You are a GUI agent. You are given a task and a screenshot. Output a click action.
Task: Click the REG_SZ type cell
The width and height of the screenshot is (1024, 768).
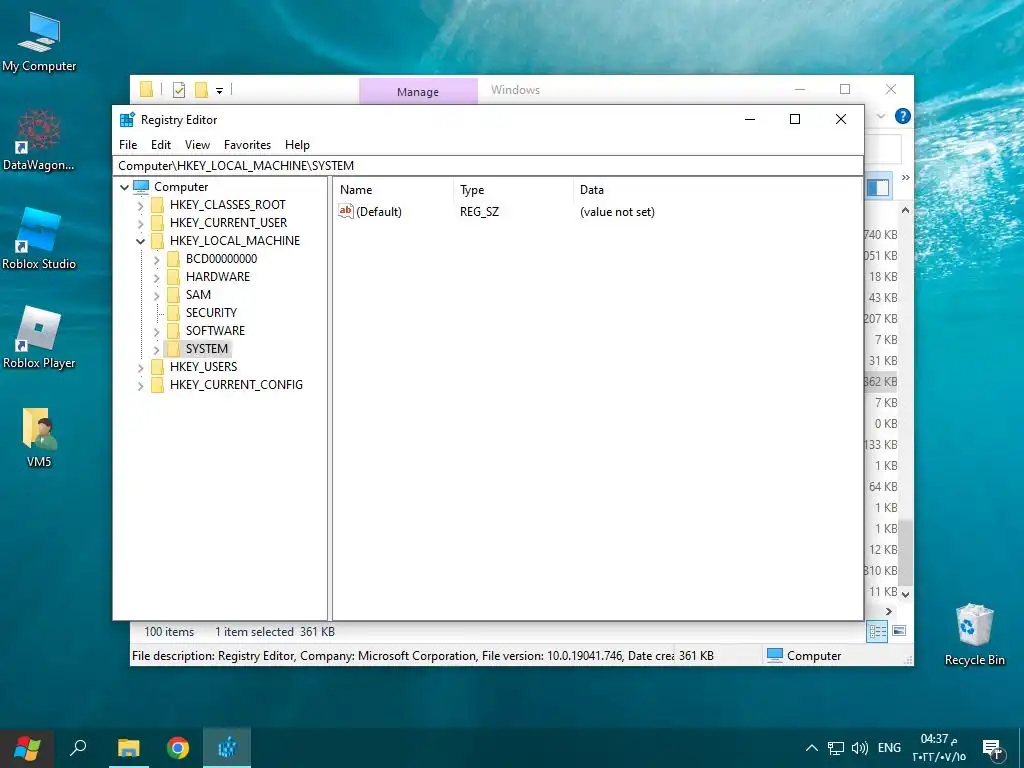point(479,212)
